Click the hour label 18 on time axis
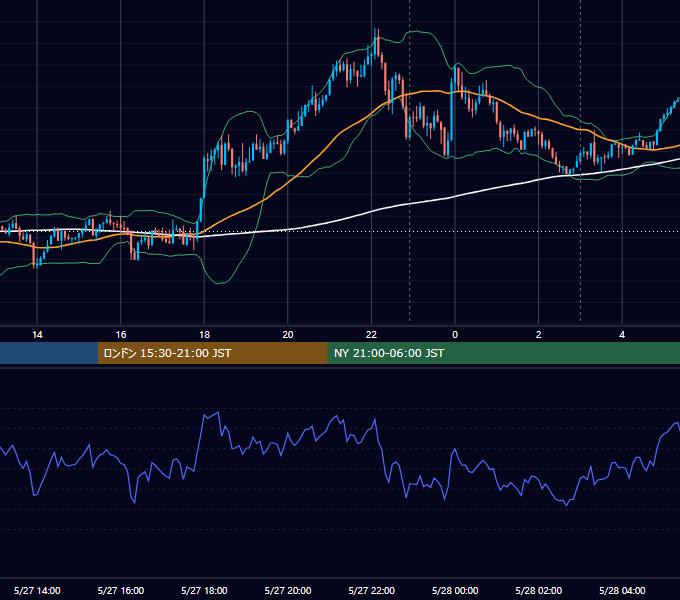 204,335
